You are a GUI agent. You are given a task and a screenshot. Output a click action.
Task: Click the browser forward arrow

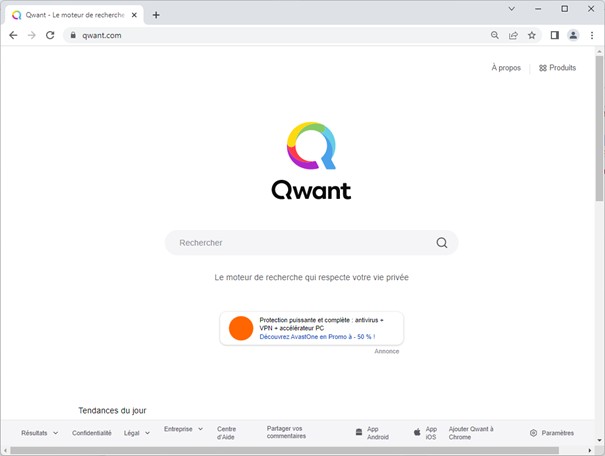(32, 35)
